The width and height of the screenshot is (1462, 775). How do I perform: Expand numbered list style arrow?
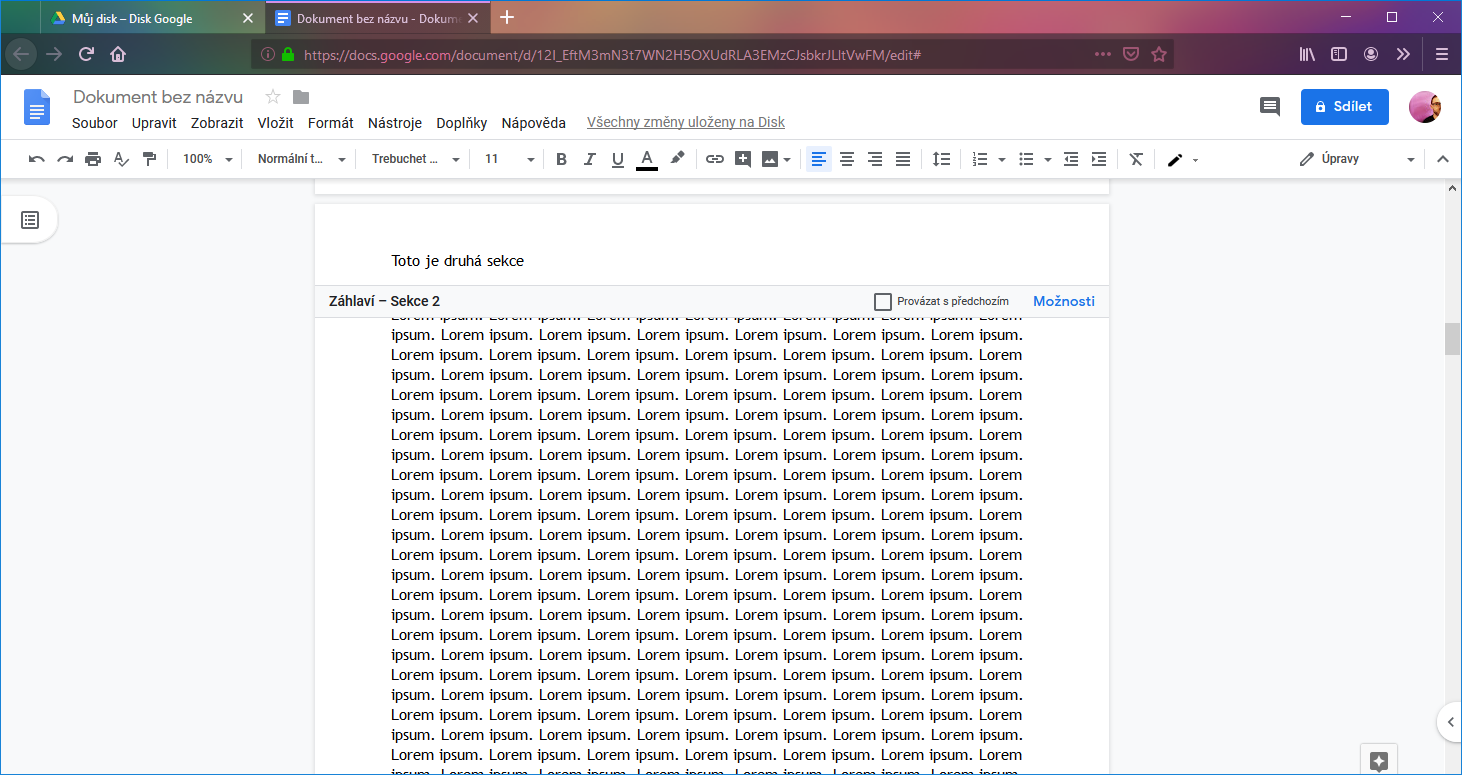click(x=1002, y=160)
